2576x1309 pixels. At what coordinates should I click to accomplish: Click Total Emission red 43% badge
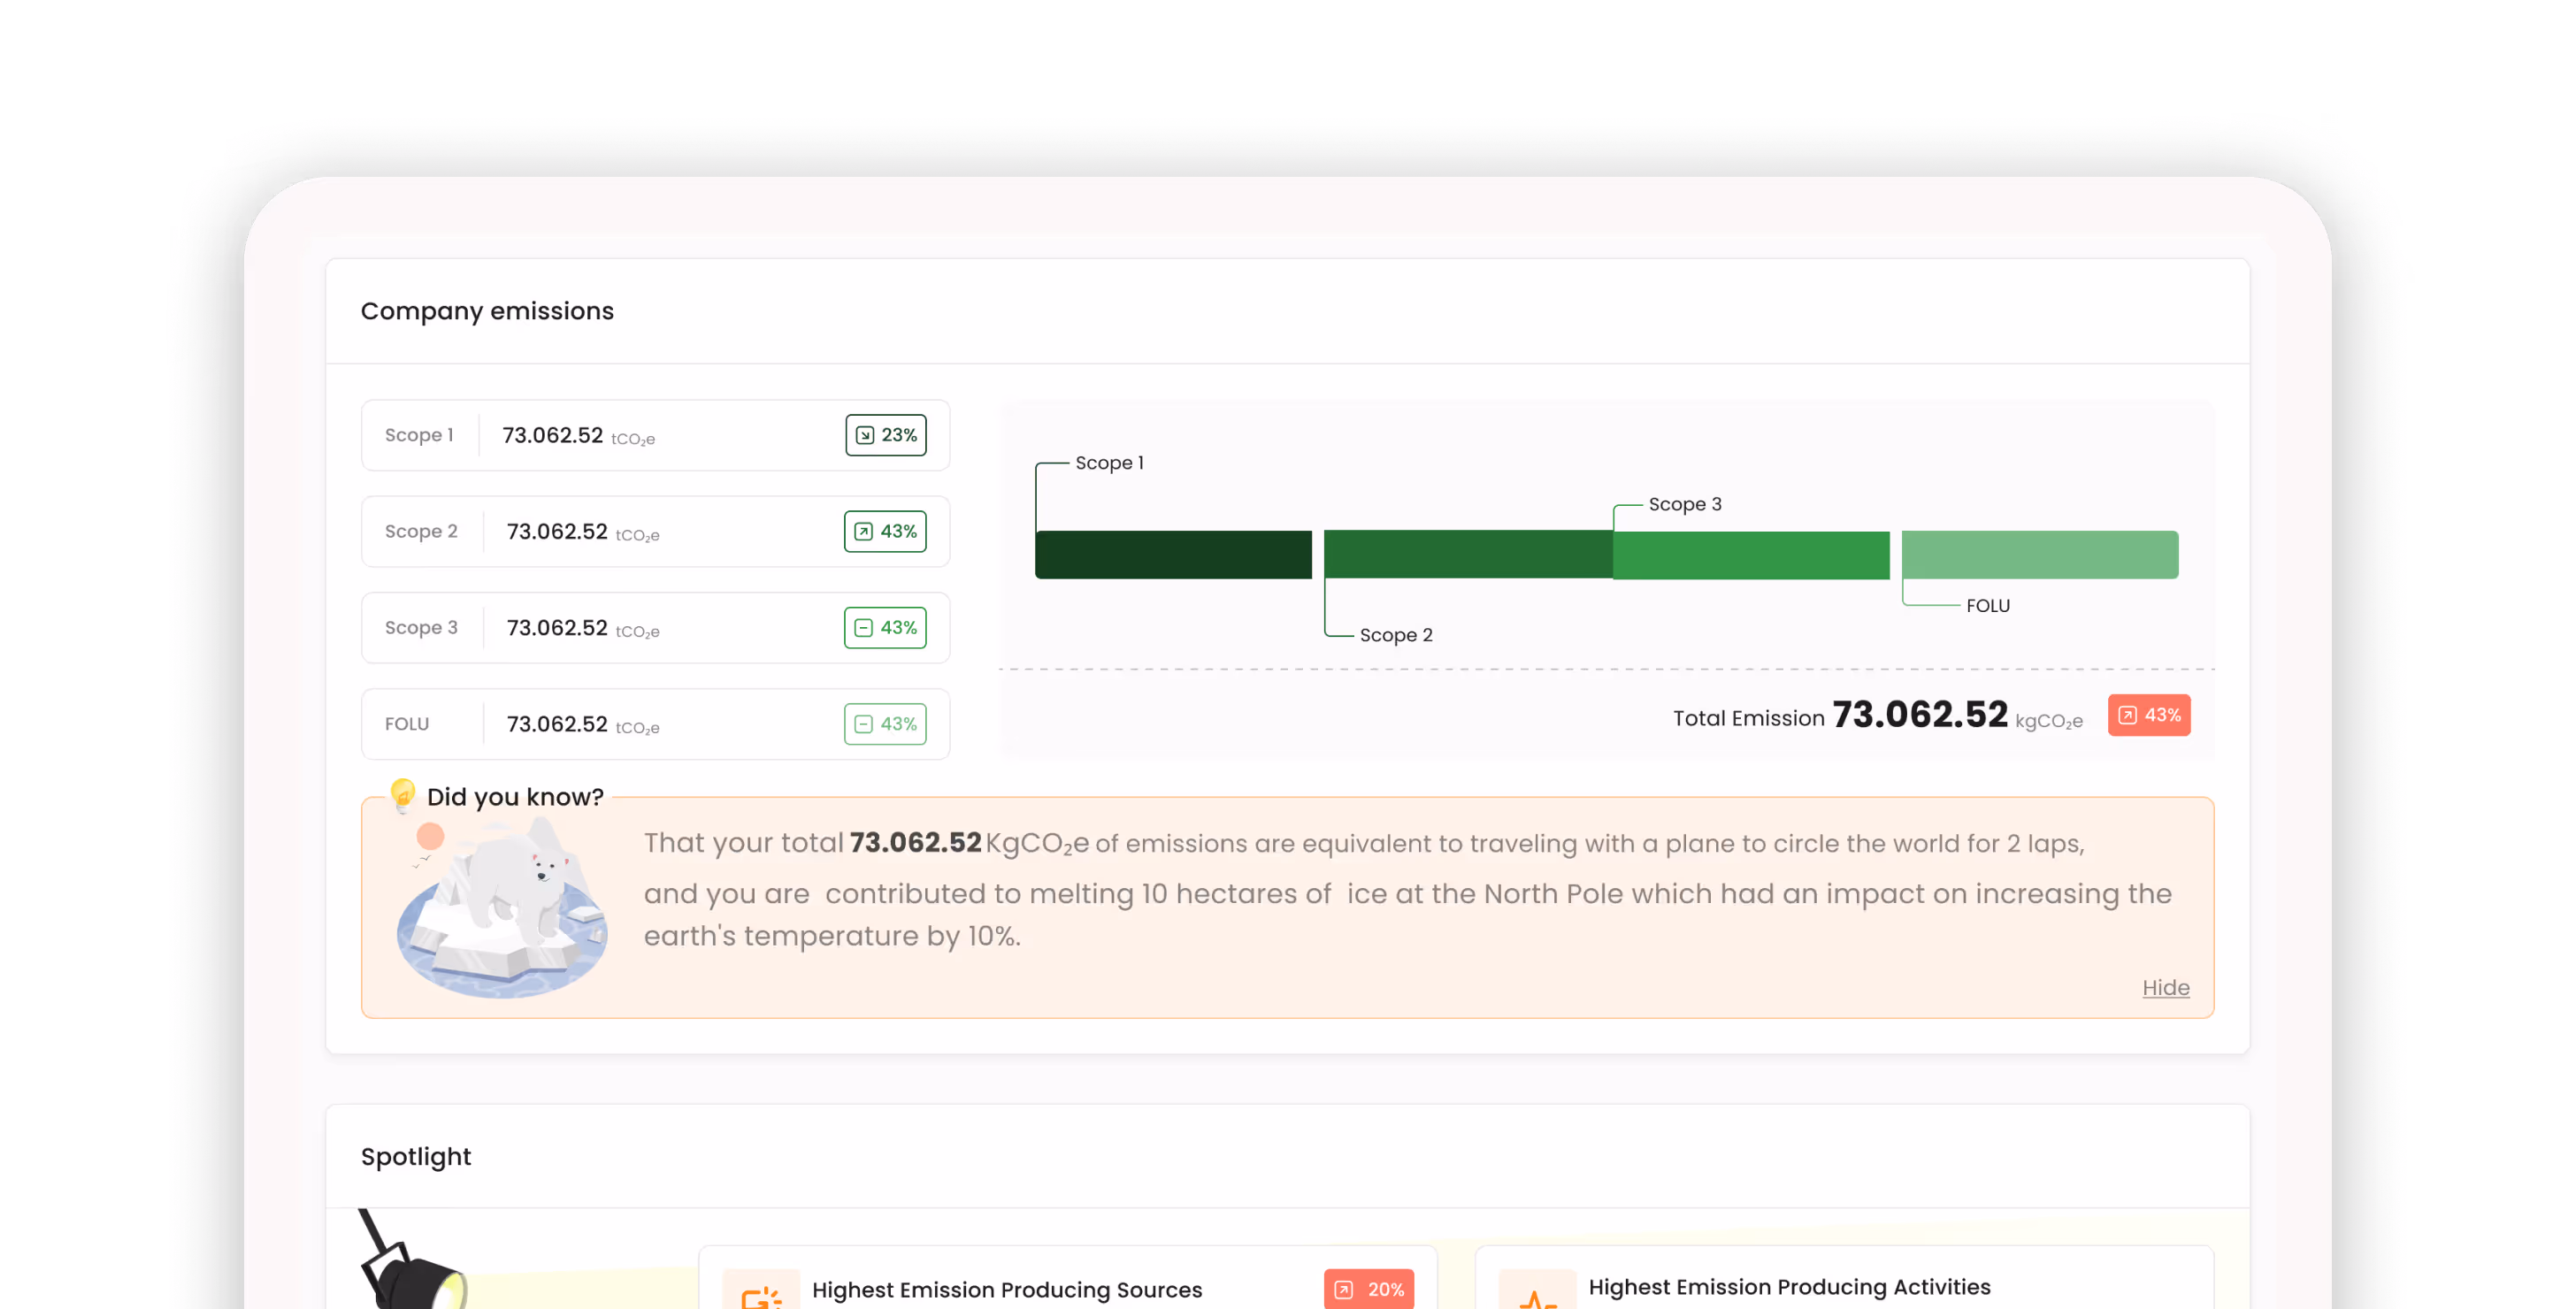click(2148, 715)
